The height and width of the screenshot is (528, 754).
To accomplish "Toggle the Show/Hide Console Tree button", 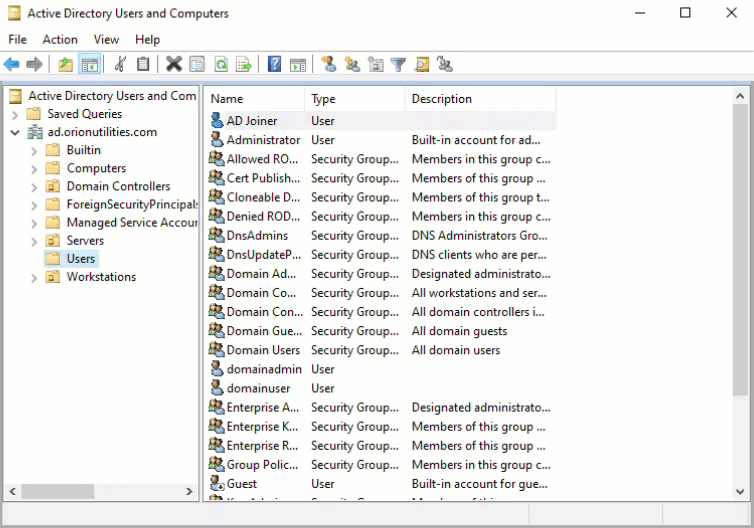I will 89,64.
